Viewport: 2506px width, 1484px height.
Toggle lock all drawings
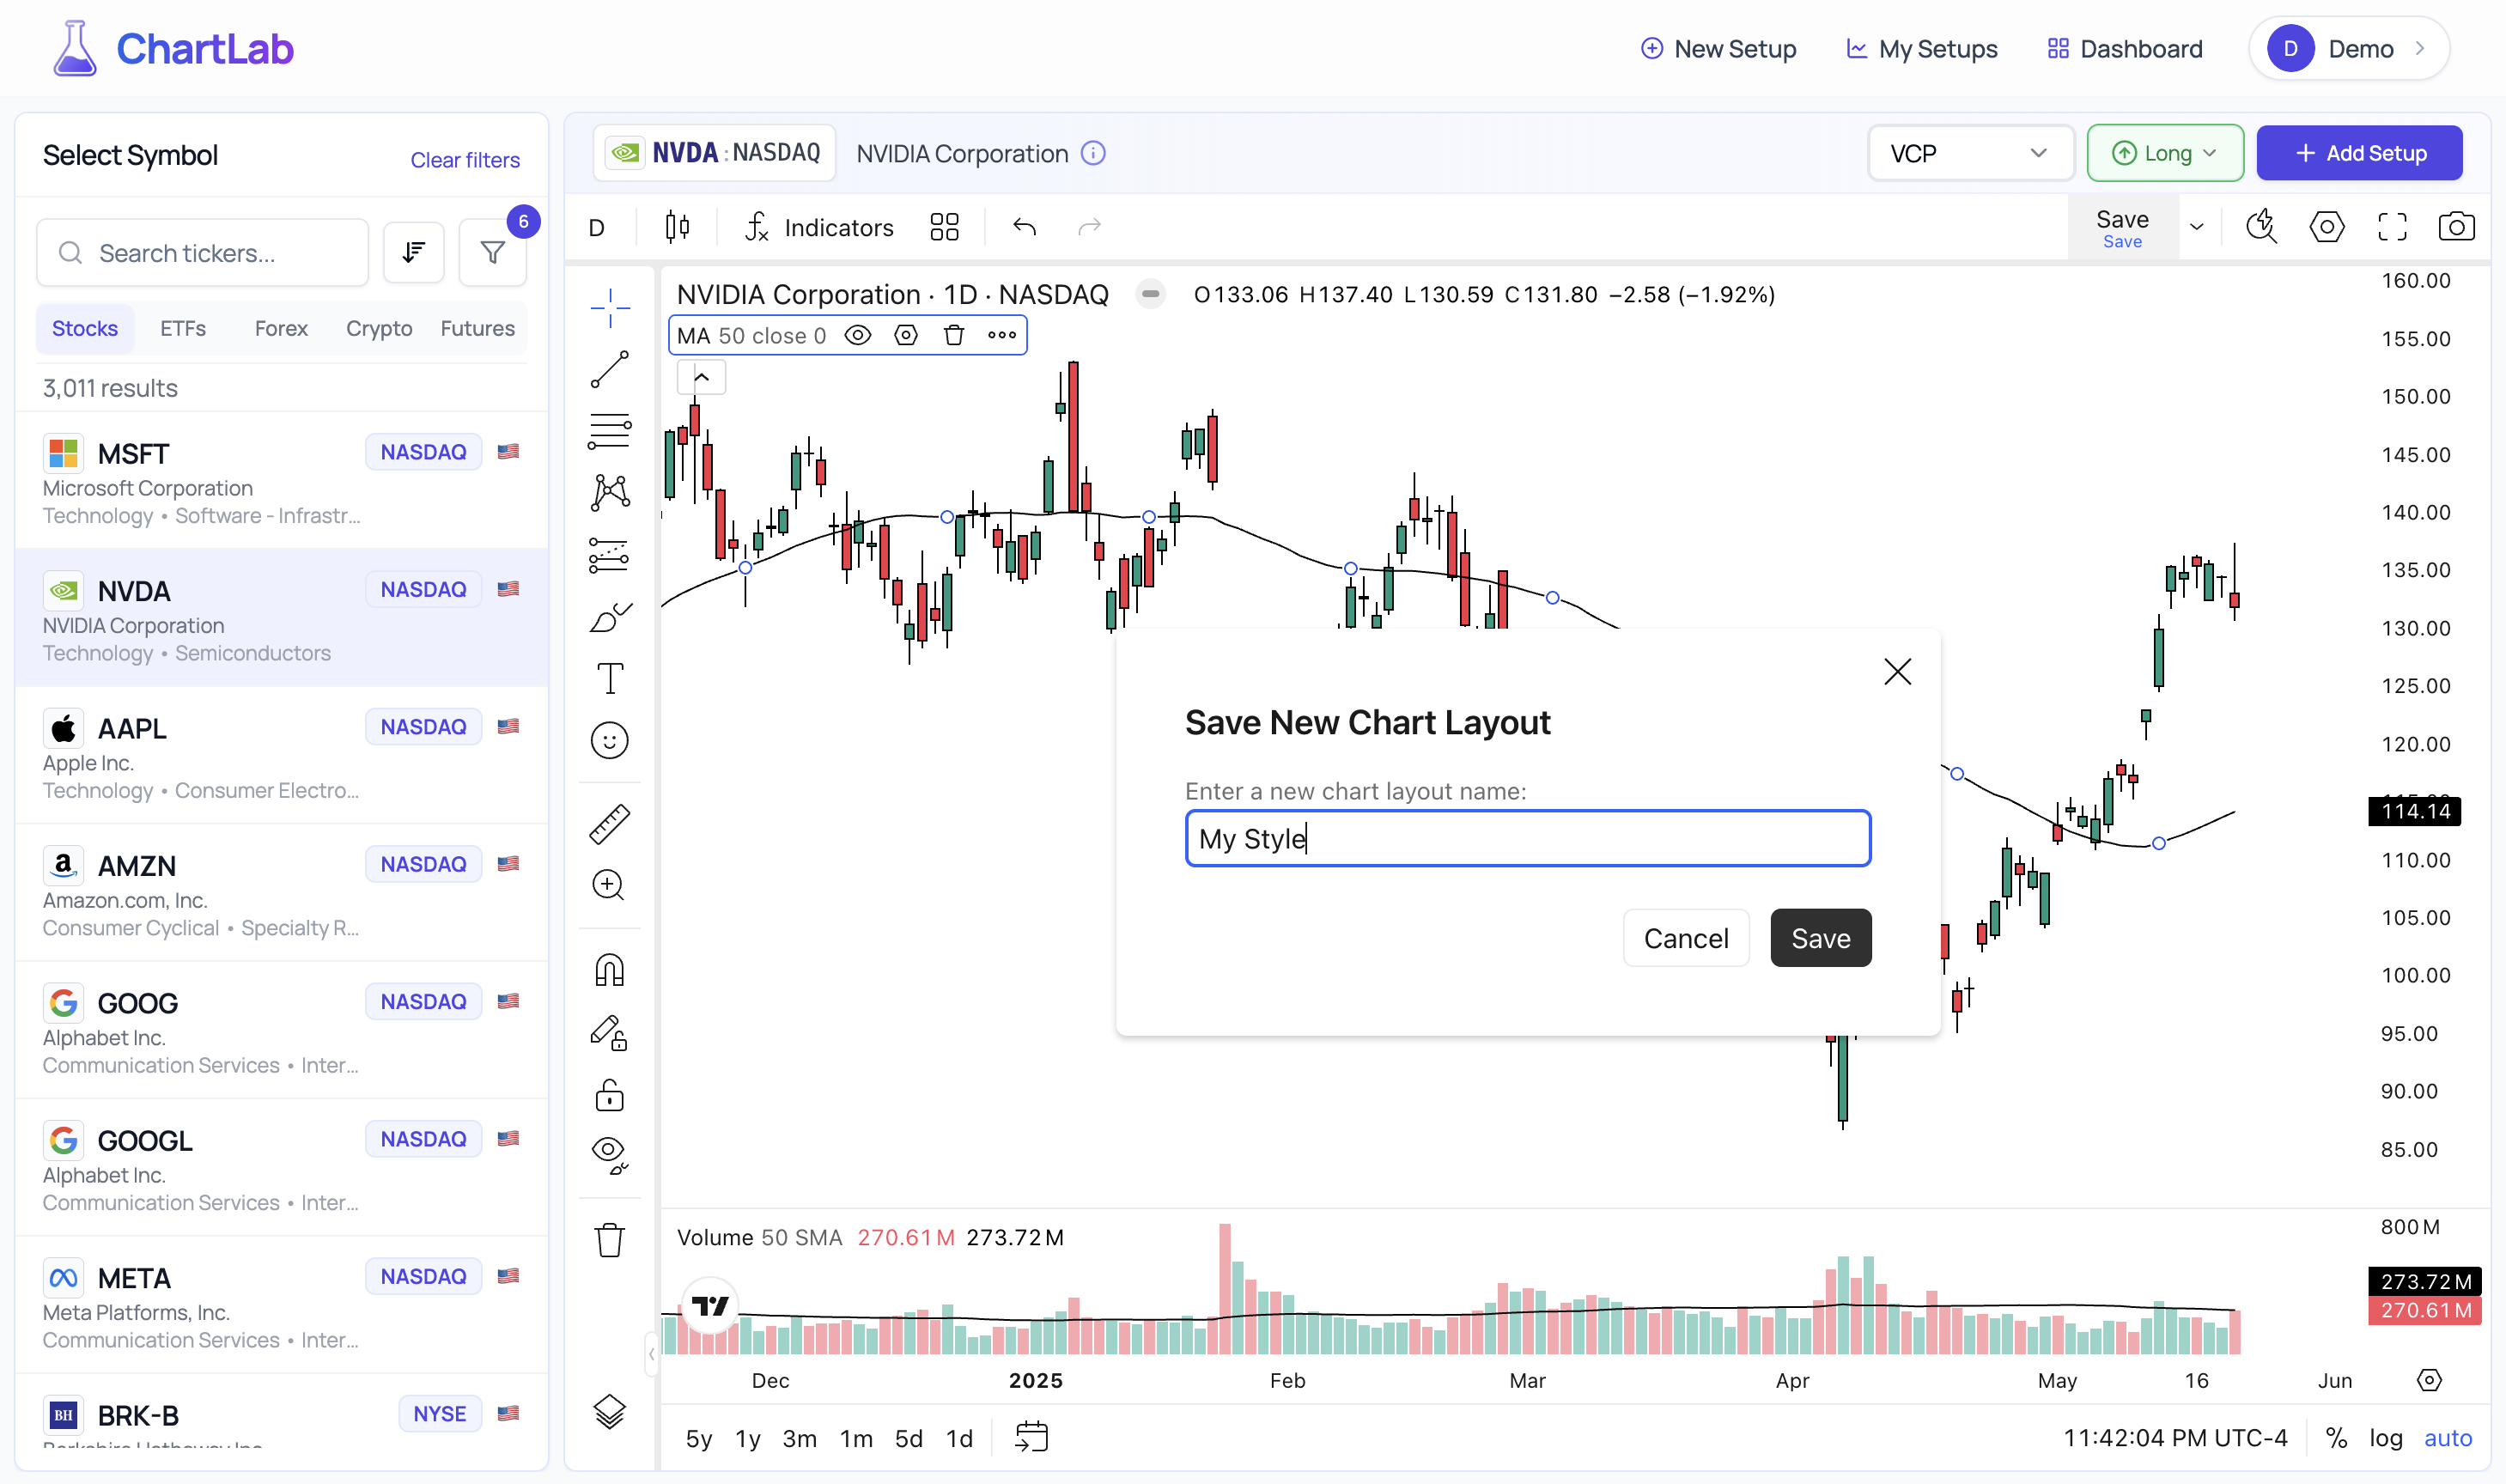609,1094
